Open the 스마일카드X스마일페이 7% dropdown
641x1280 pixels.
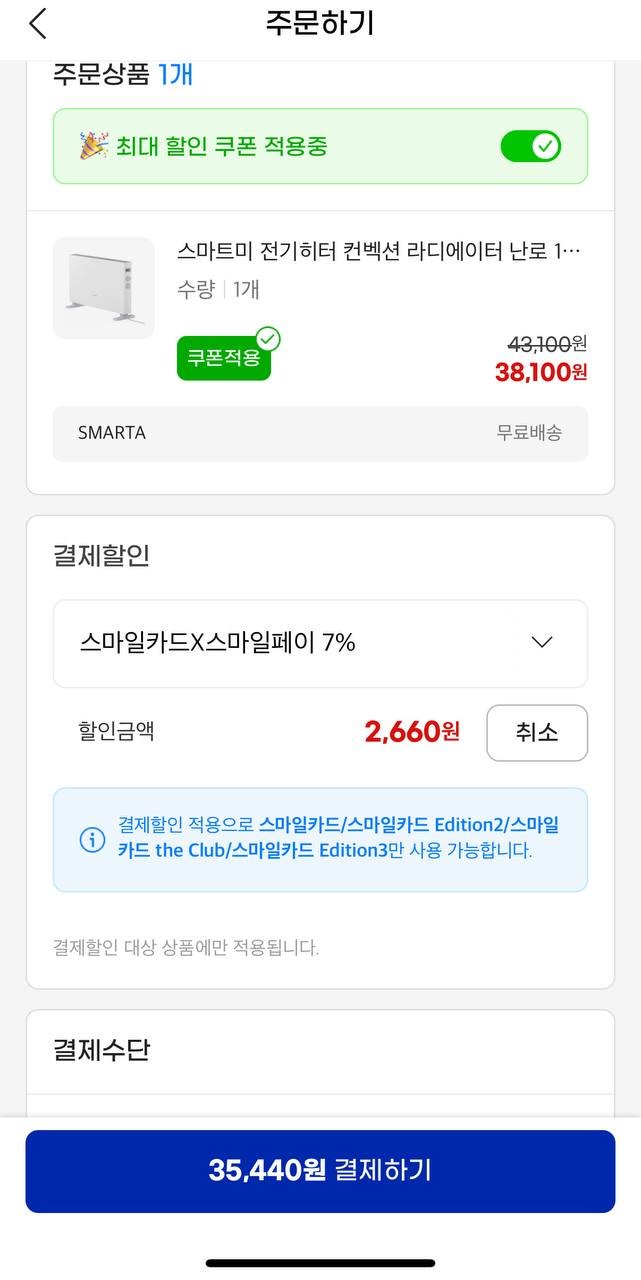pos(319,643)
